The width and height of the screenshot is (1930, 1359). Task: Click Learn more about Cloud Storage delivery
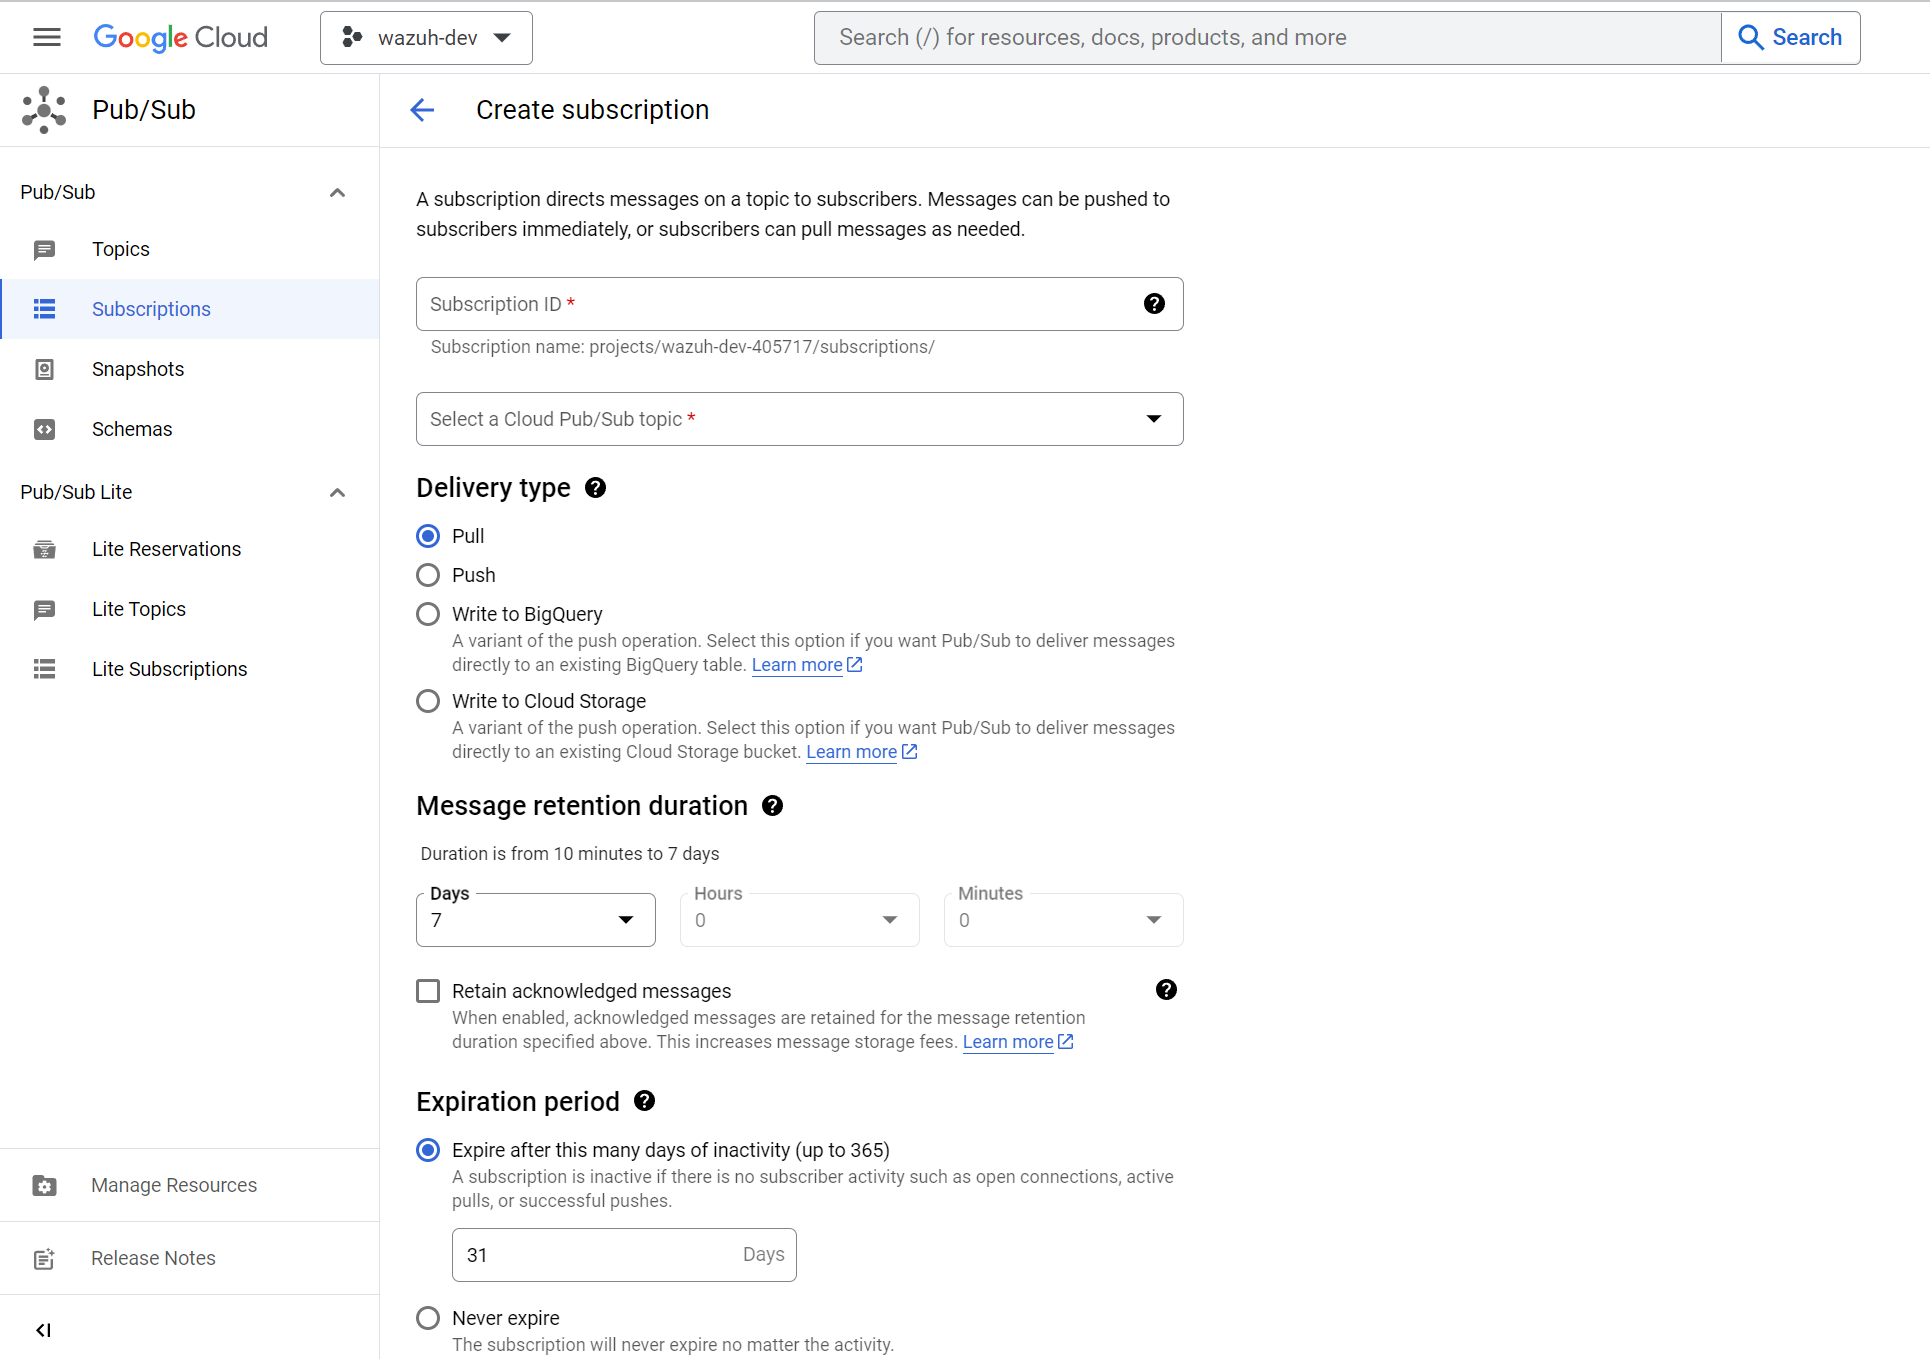click(x=851, y=751)
